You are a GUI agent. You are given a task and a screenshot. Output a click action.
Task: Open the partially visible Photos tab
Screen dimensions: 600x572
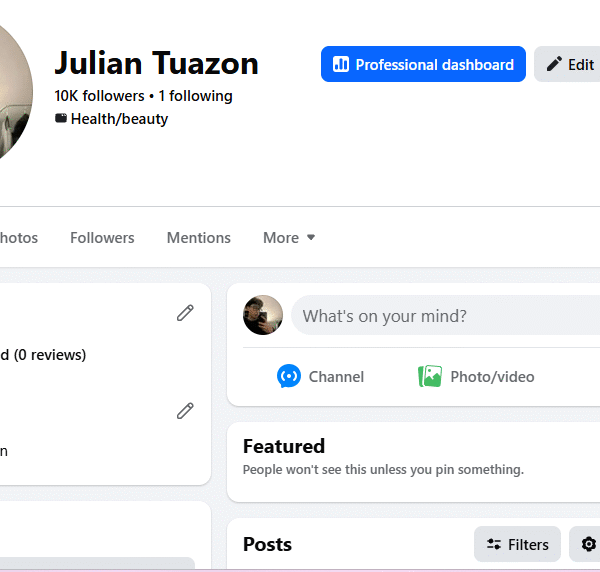point(18,238)
